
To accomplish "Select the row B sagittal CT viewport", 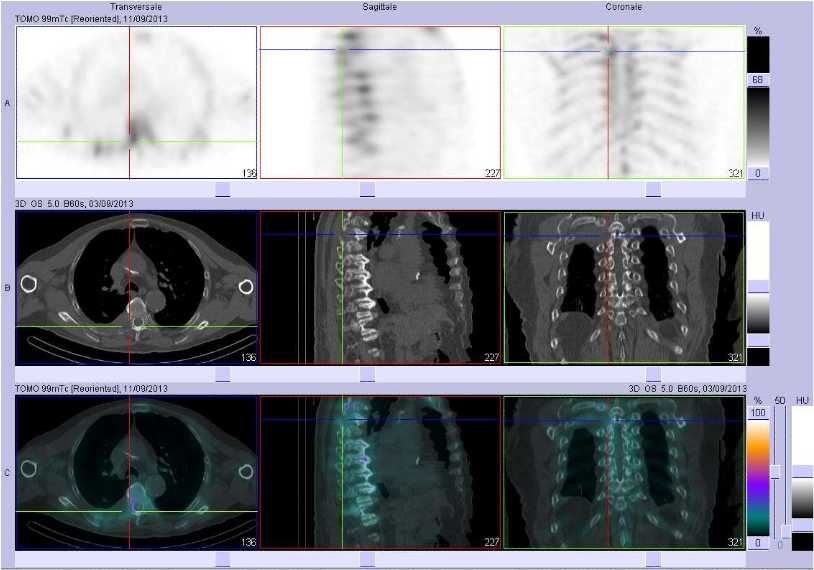I will pos(380,287).
